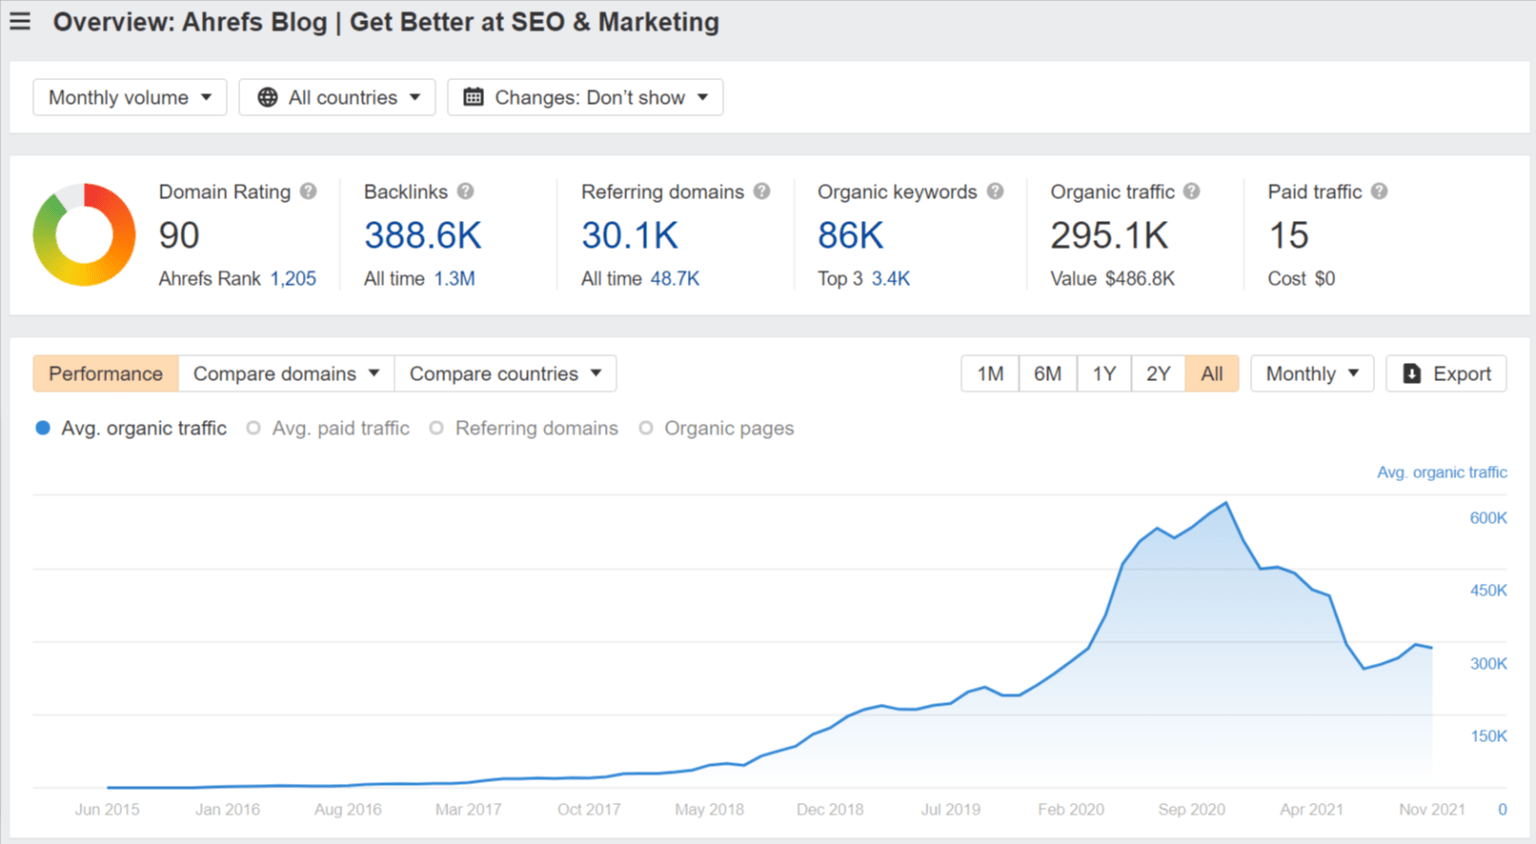The image size is (1536, 844).
Task: Expand the Compare domains dropdown
Action: click(x=285, y=373)
